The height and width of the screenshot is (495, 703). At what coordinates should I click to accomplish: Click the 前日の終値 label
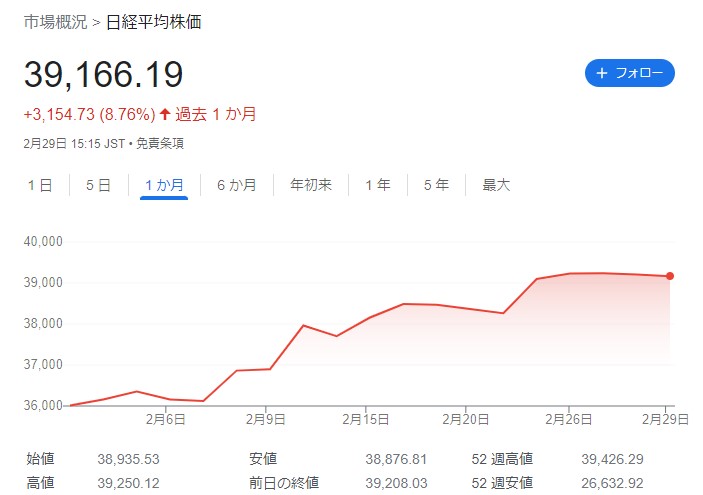pos(284,483)
